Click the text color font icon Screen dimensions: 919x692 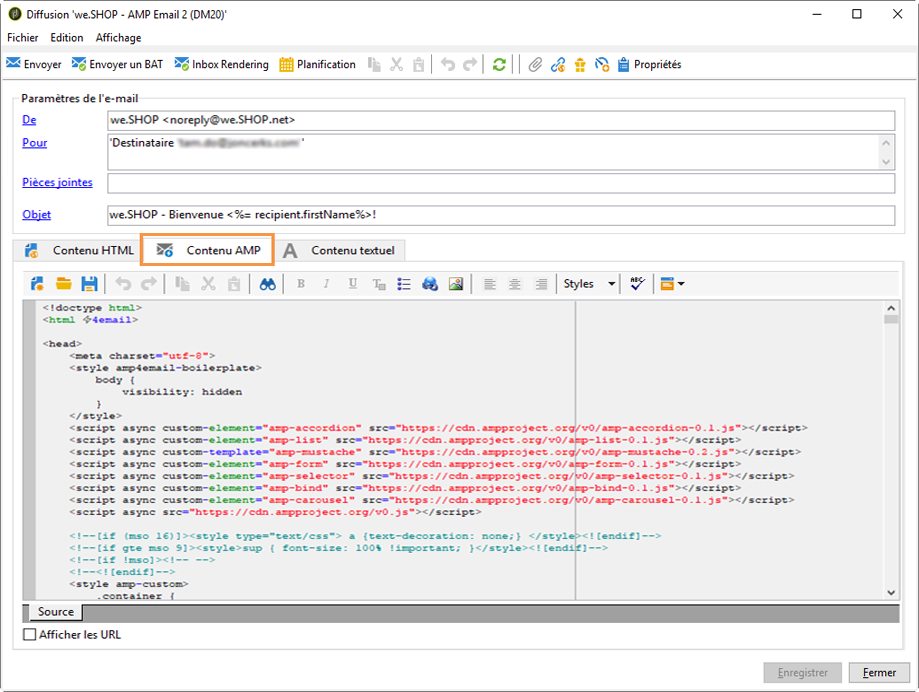point(379,284)
